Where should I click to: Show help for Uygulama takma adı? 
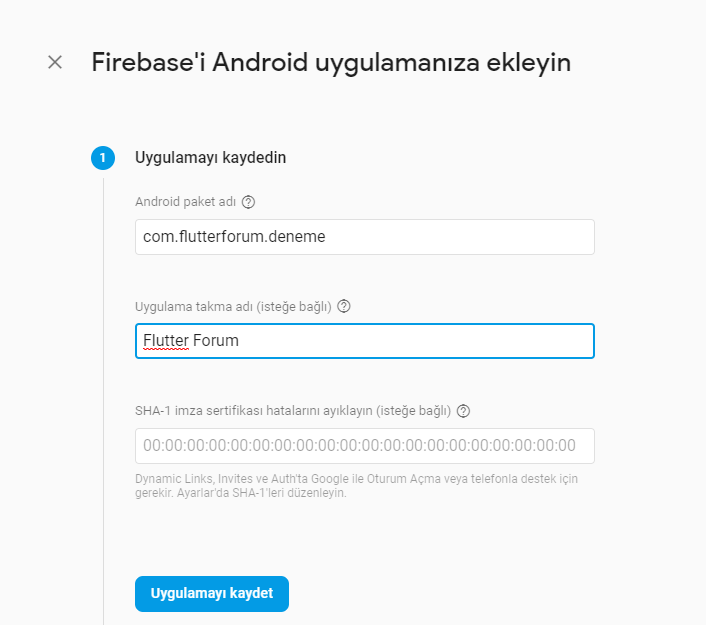pos(345,306)
